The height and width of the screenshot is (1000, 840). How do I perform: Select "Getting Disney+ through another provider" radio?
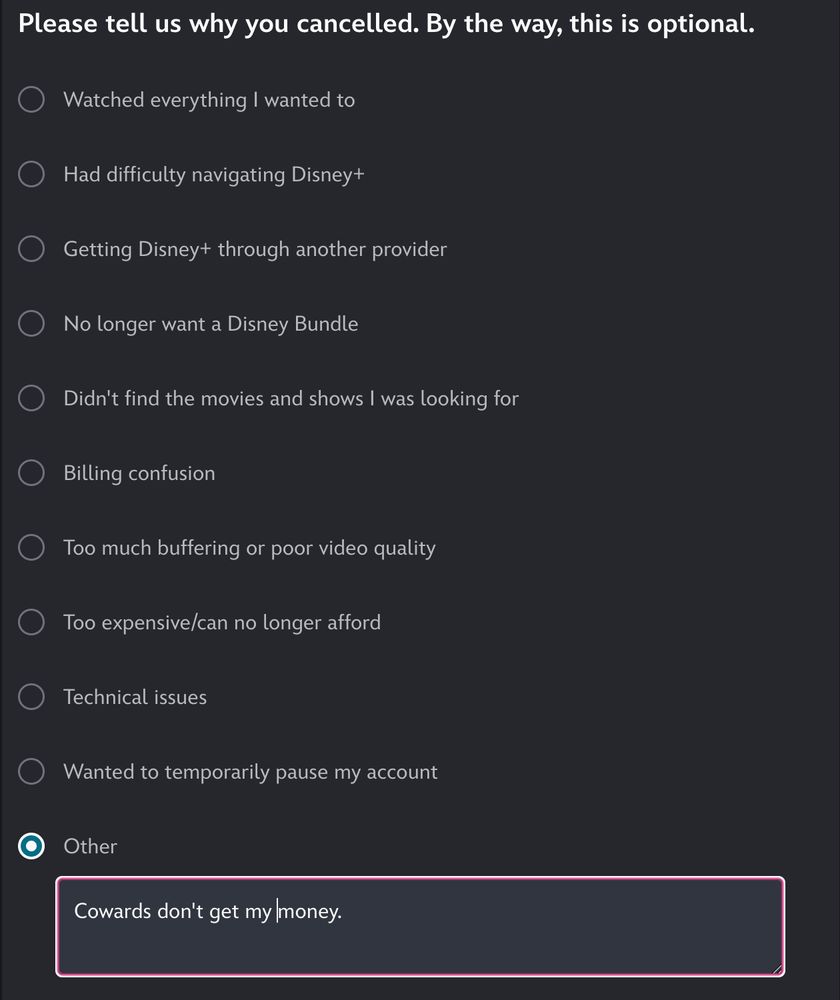pyautogui.click(x=31, y=249)
